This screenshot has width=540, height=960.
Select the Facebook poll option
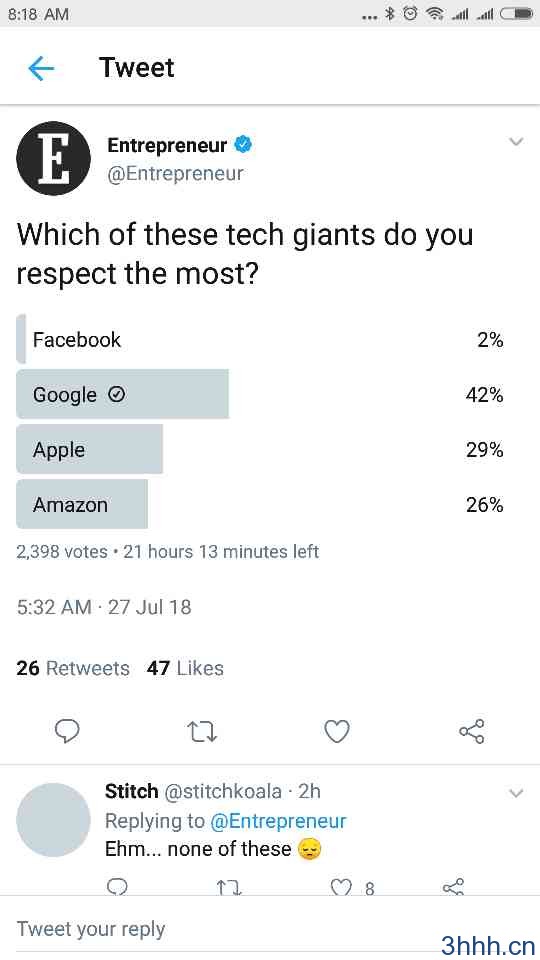click(260, 339)
